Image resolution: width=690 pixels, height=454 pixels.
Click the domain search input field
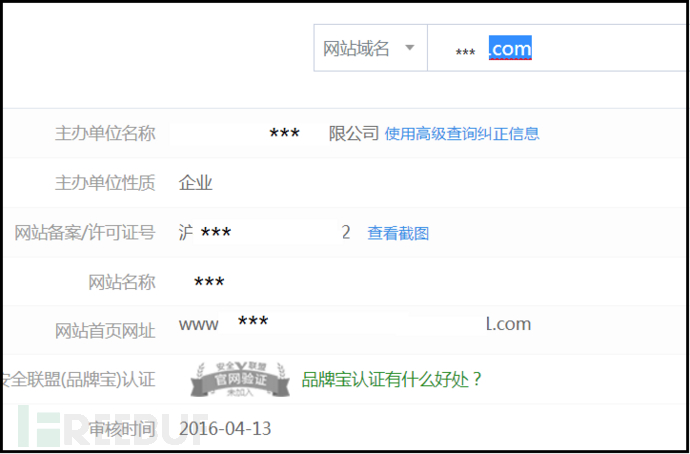(x=558, y=48)
